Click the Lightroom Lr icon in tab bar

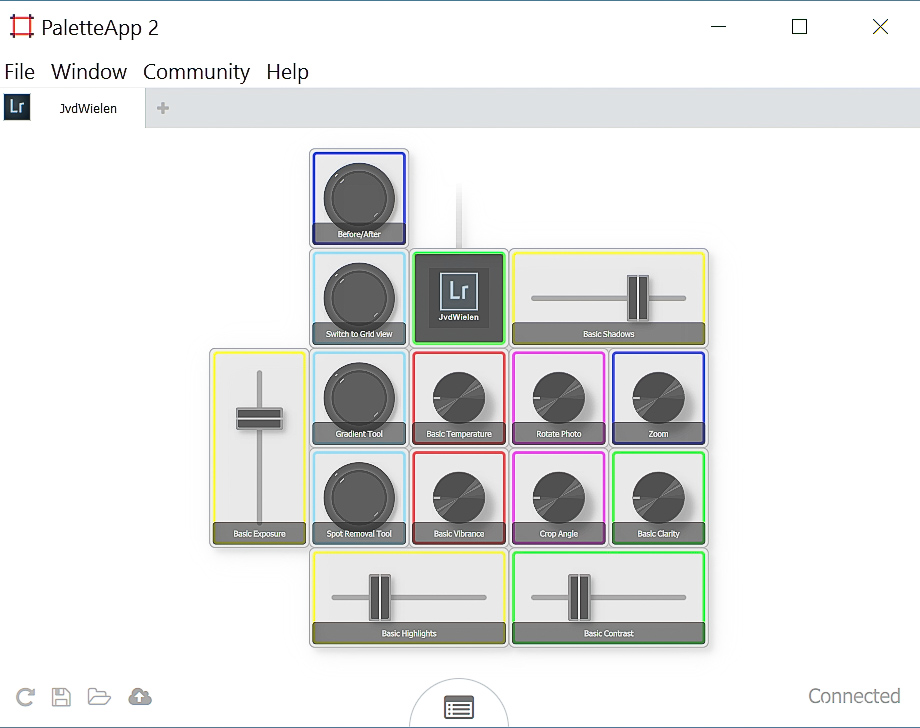coord(17,107)
